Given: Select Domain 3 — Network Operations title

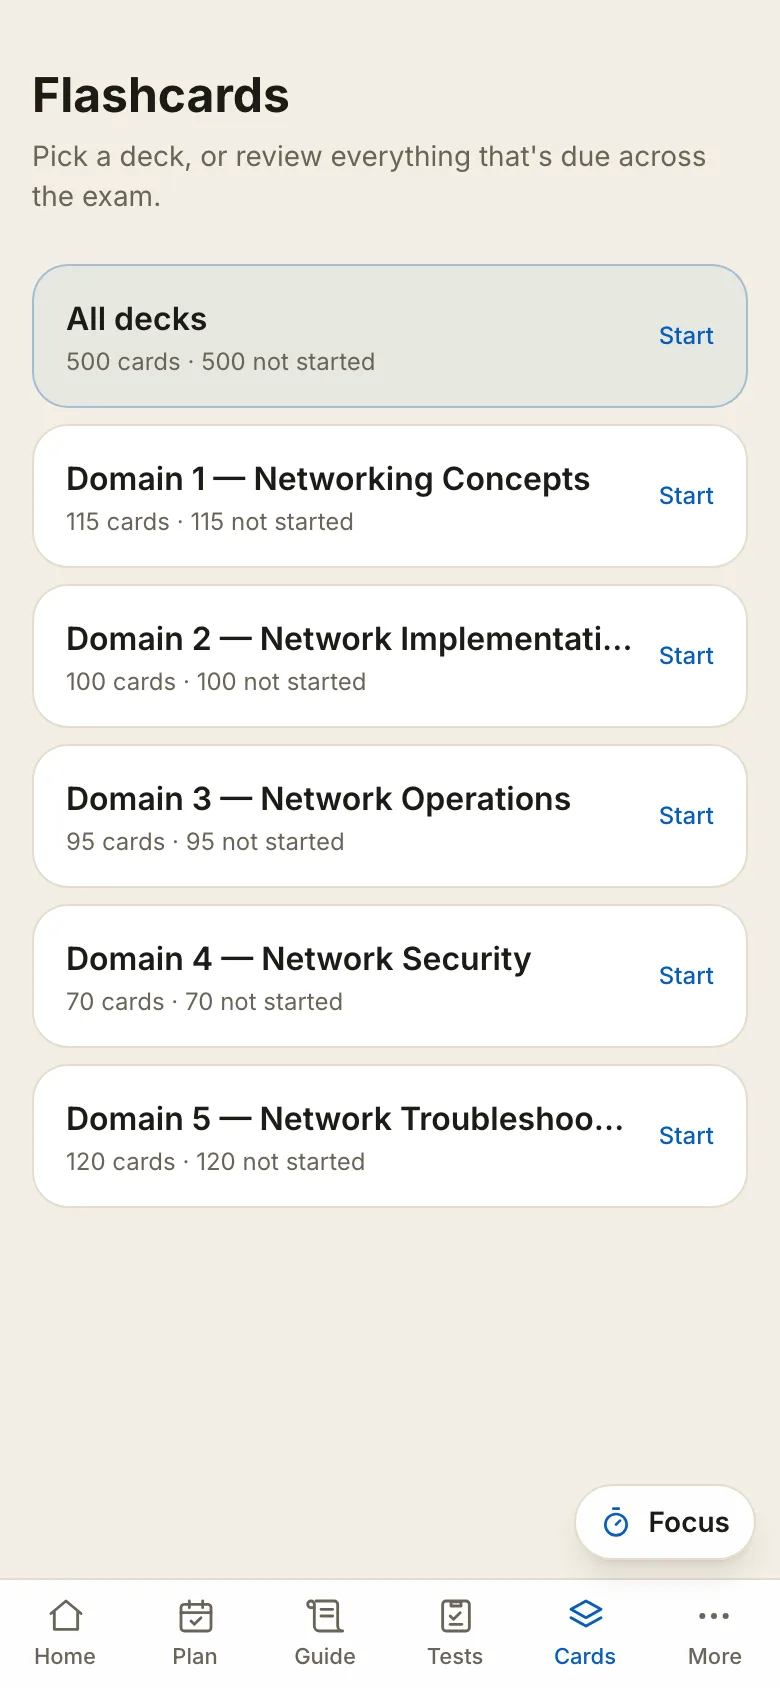Looking at the screenshot, I should point(319,799).
